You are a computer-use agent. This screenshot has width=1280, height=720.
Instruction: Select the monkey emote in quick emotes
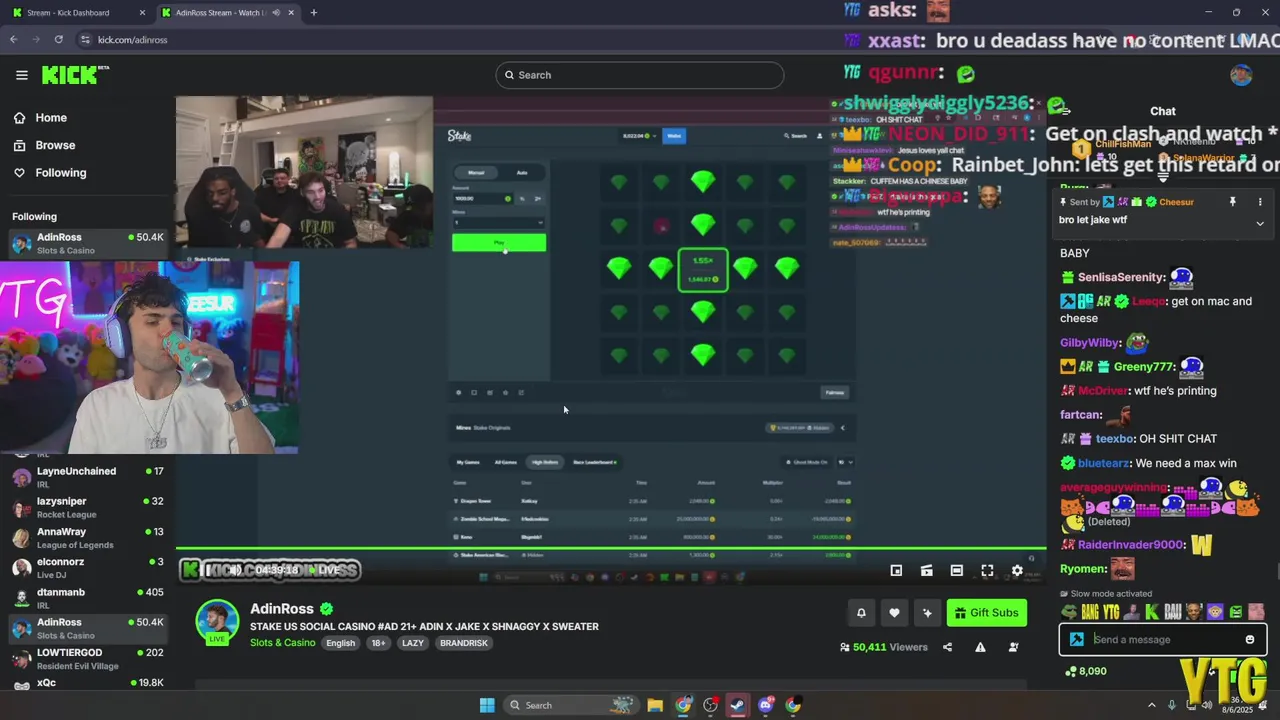tap(1215, 612)
